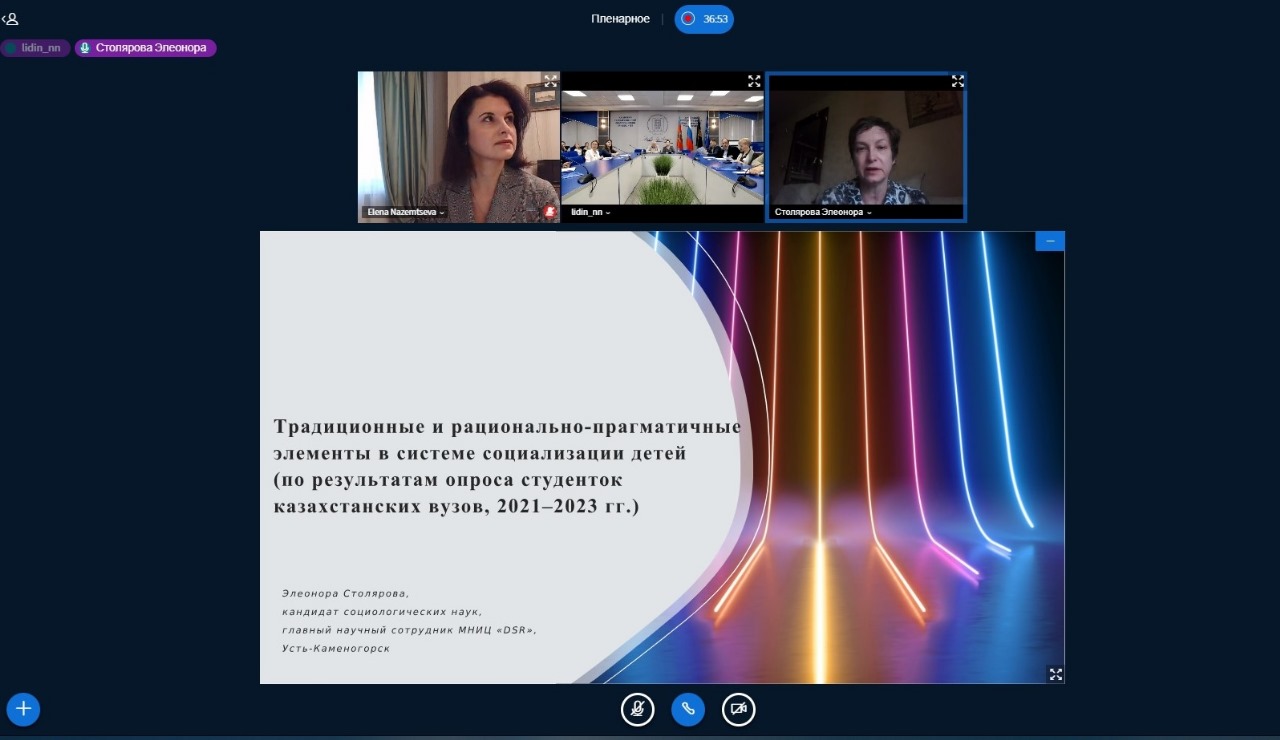The image size is (1280, 740).
Task: Click the presentation slide title text
Action: click(x=507, y=466)
